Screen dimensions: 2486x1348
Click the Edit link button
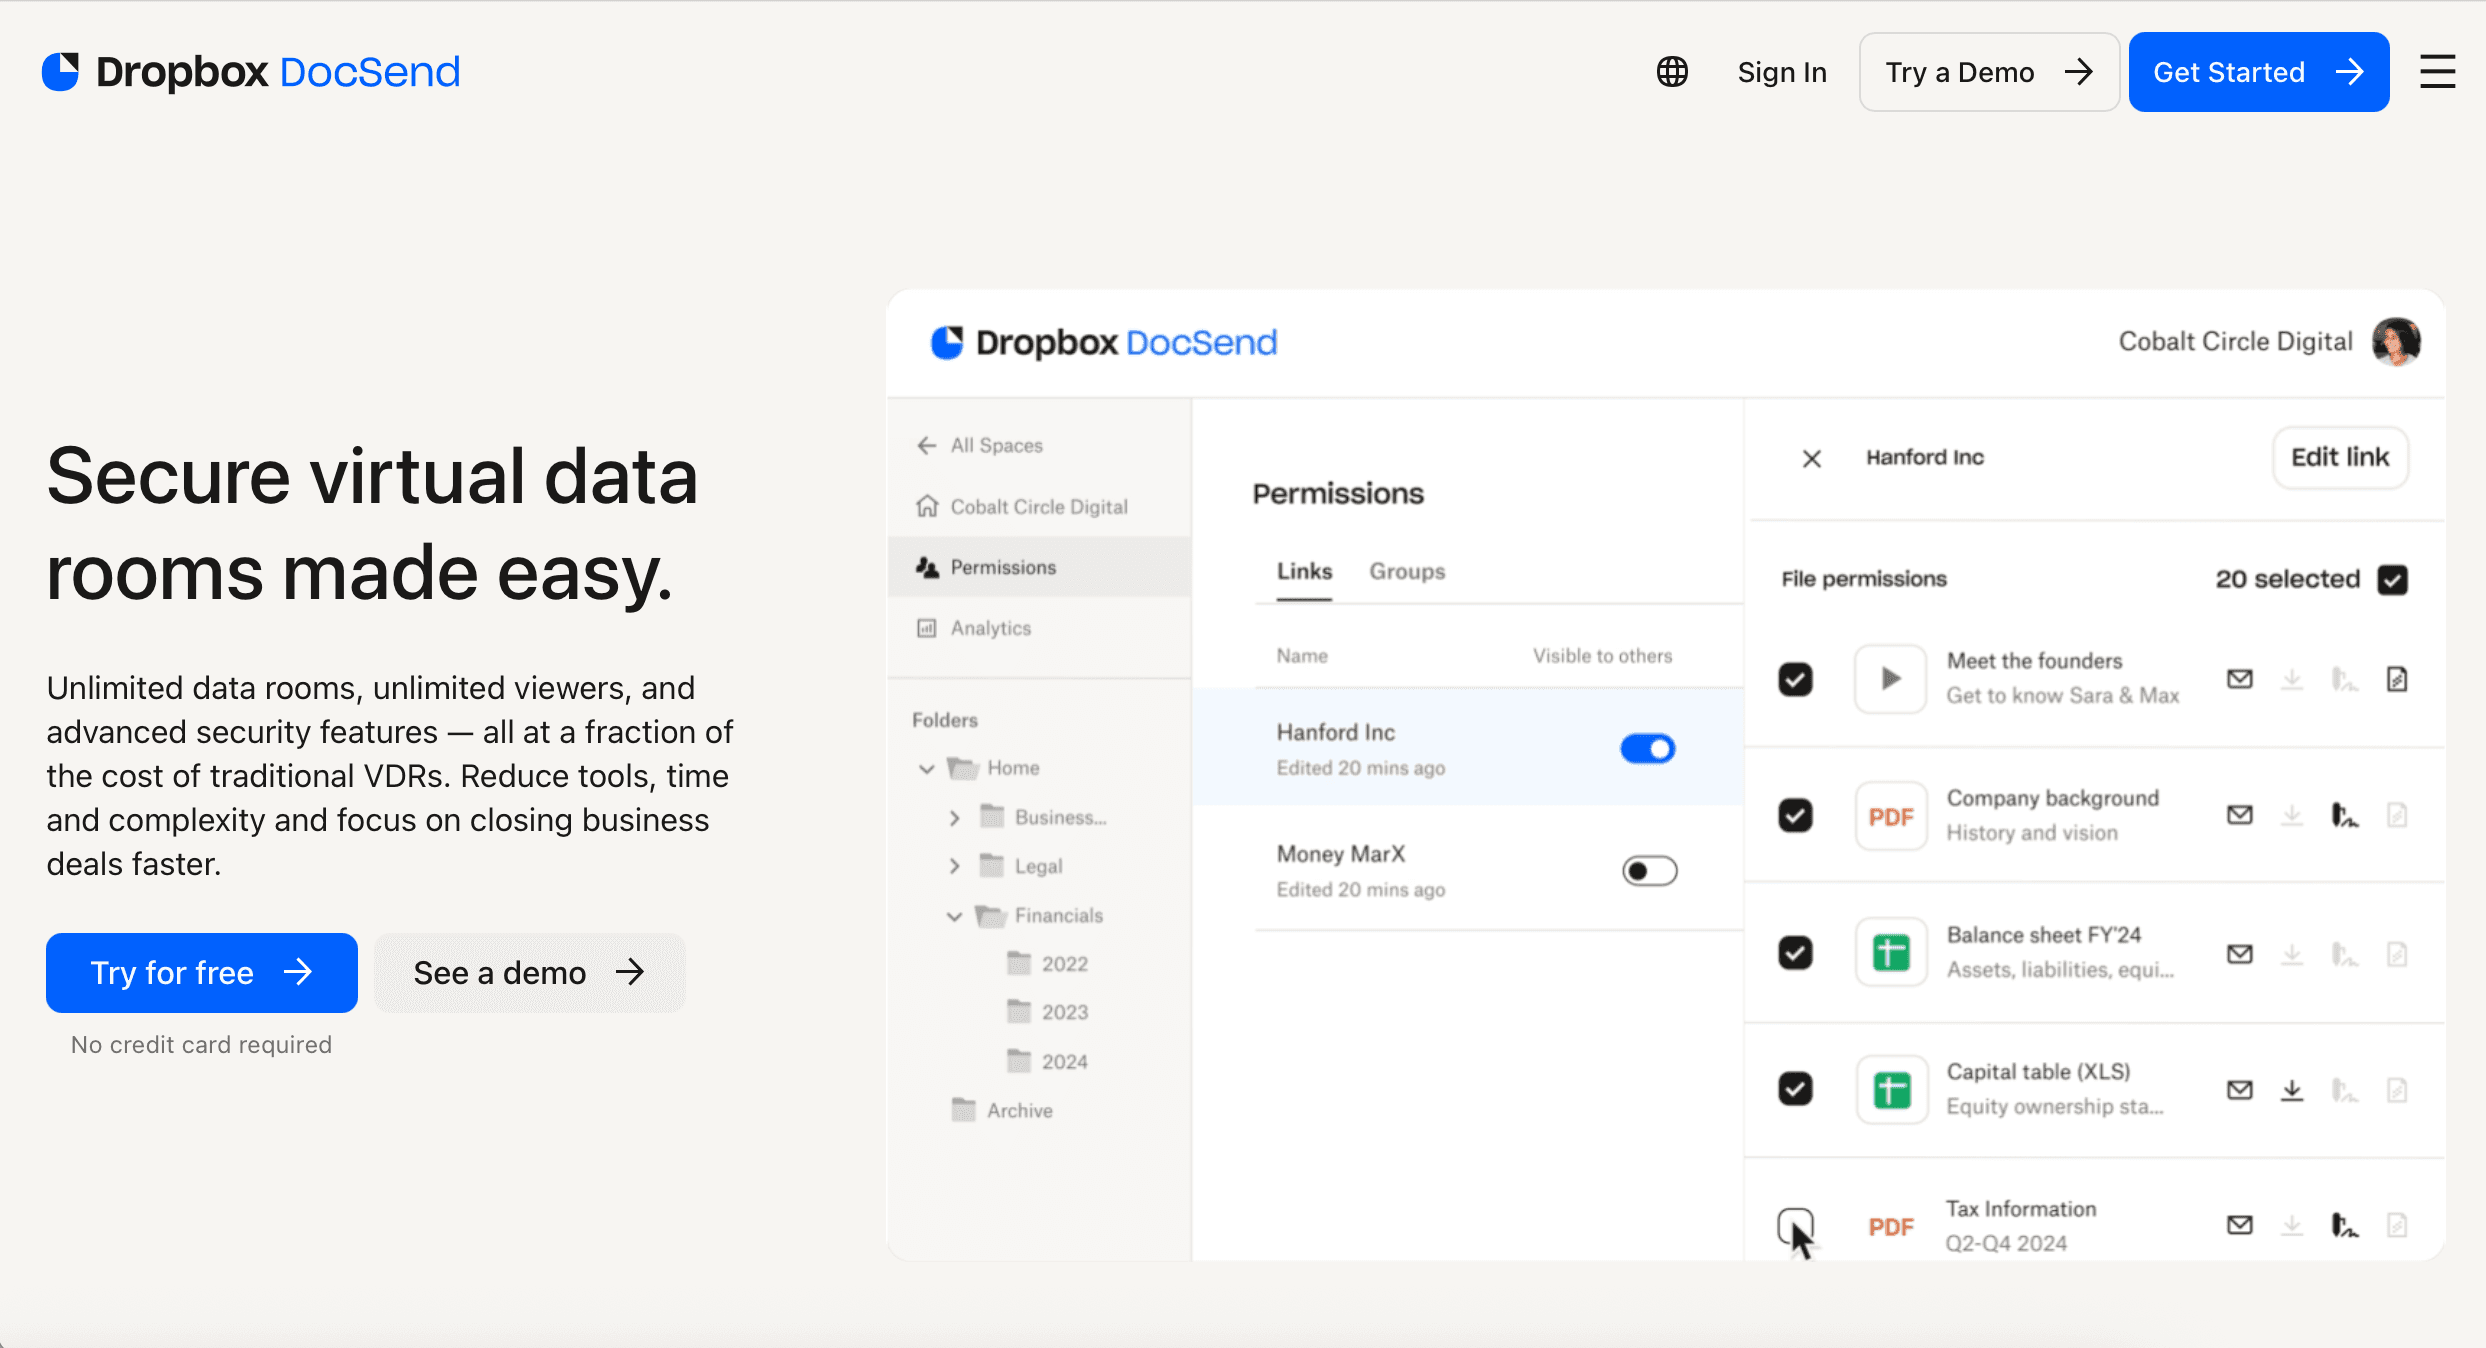click(2339, 457)
